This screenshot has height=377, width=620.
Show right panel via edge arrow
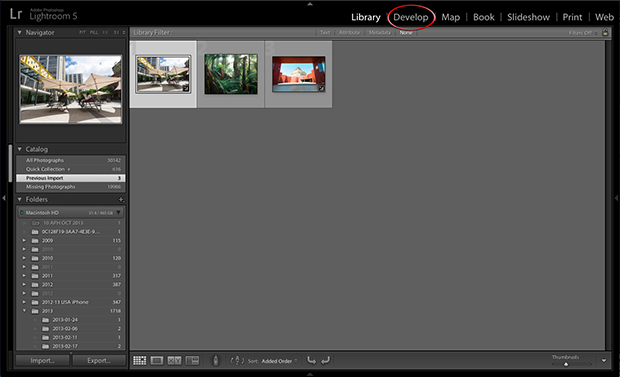(616, 197)
